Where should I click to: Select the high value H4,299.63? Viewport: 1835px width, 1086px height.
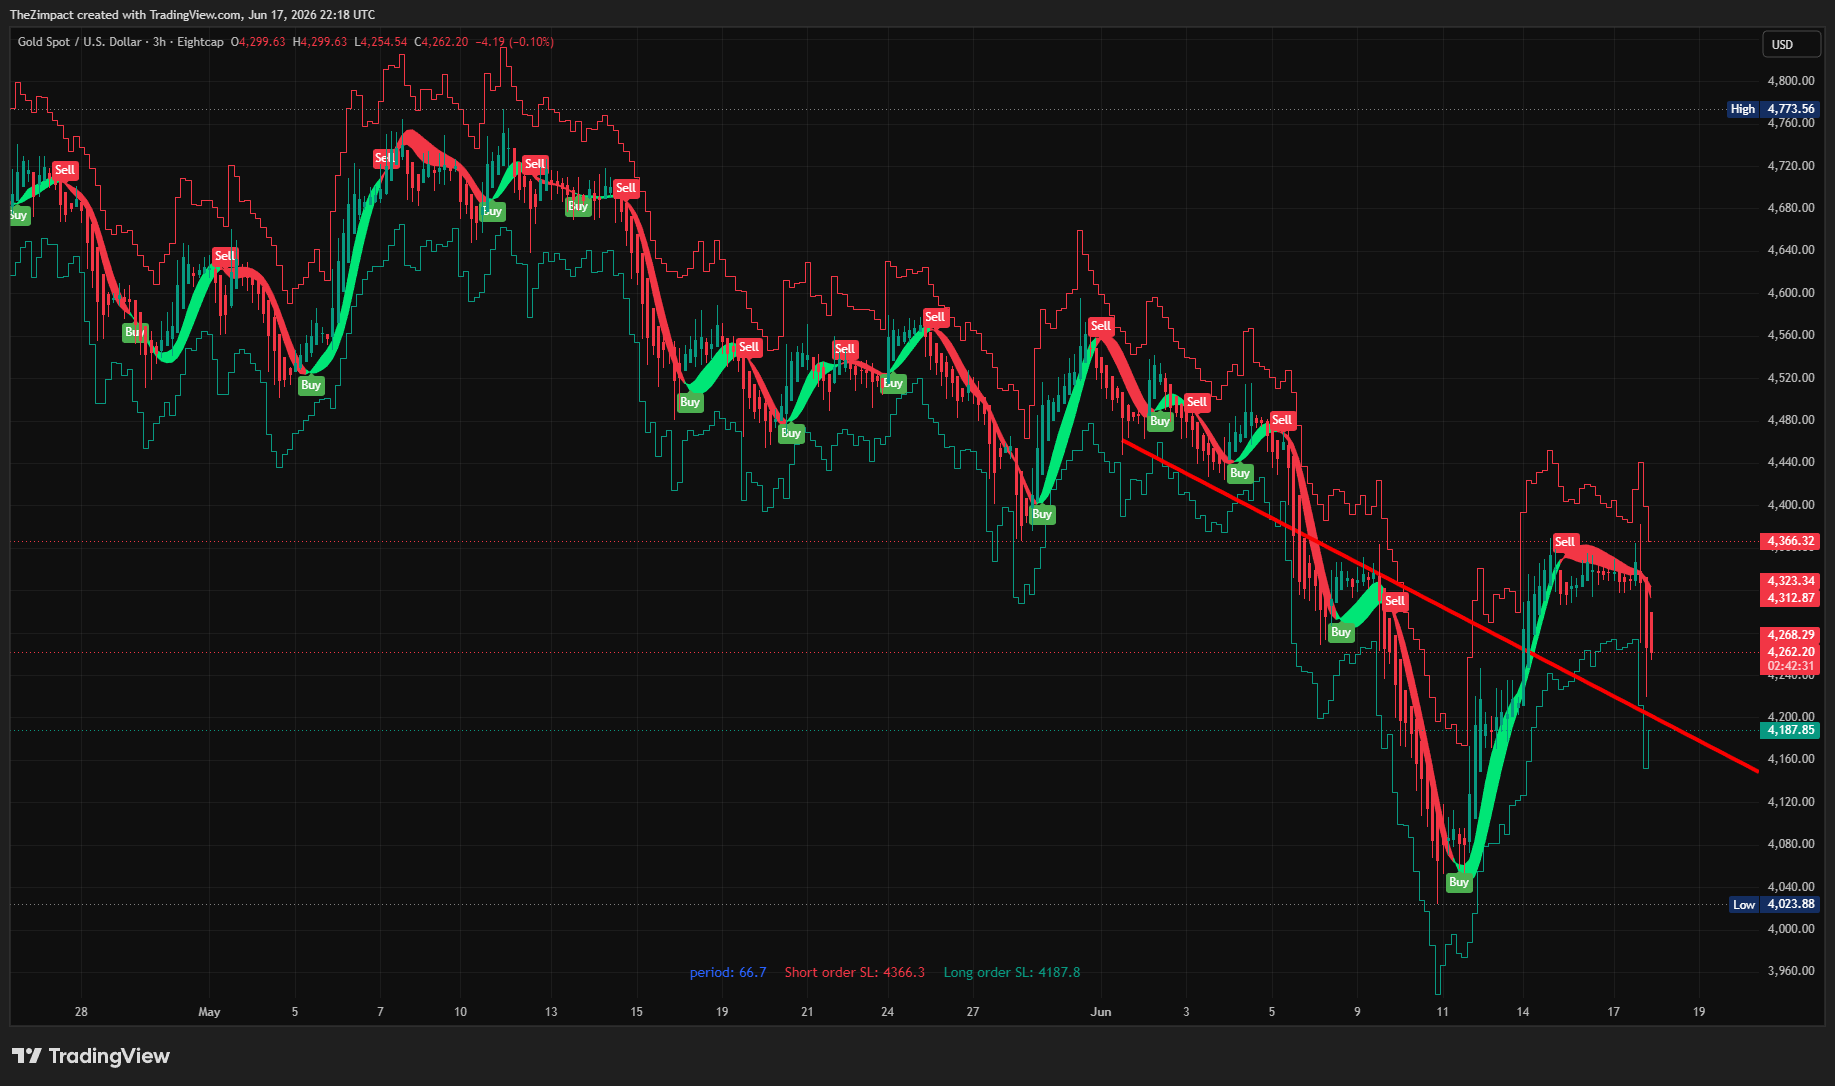320,42
